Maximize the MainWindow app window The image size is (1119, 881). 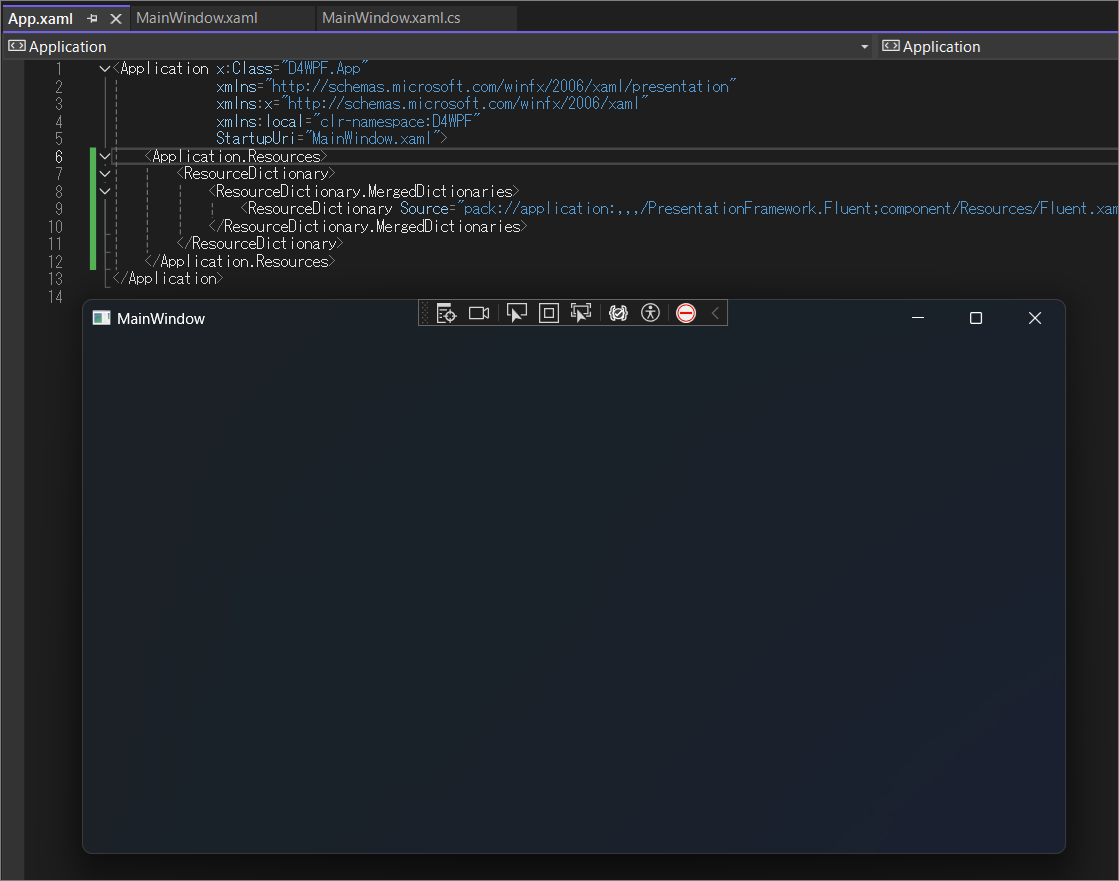[x=976, y=318]
